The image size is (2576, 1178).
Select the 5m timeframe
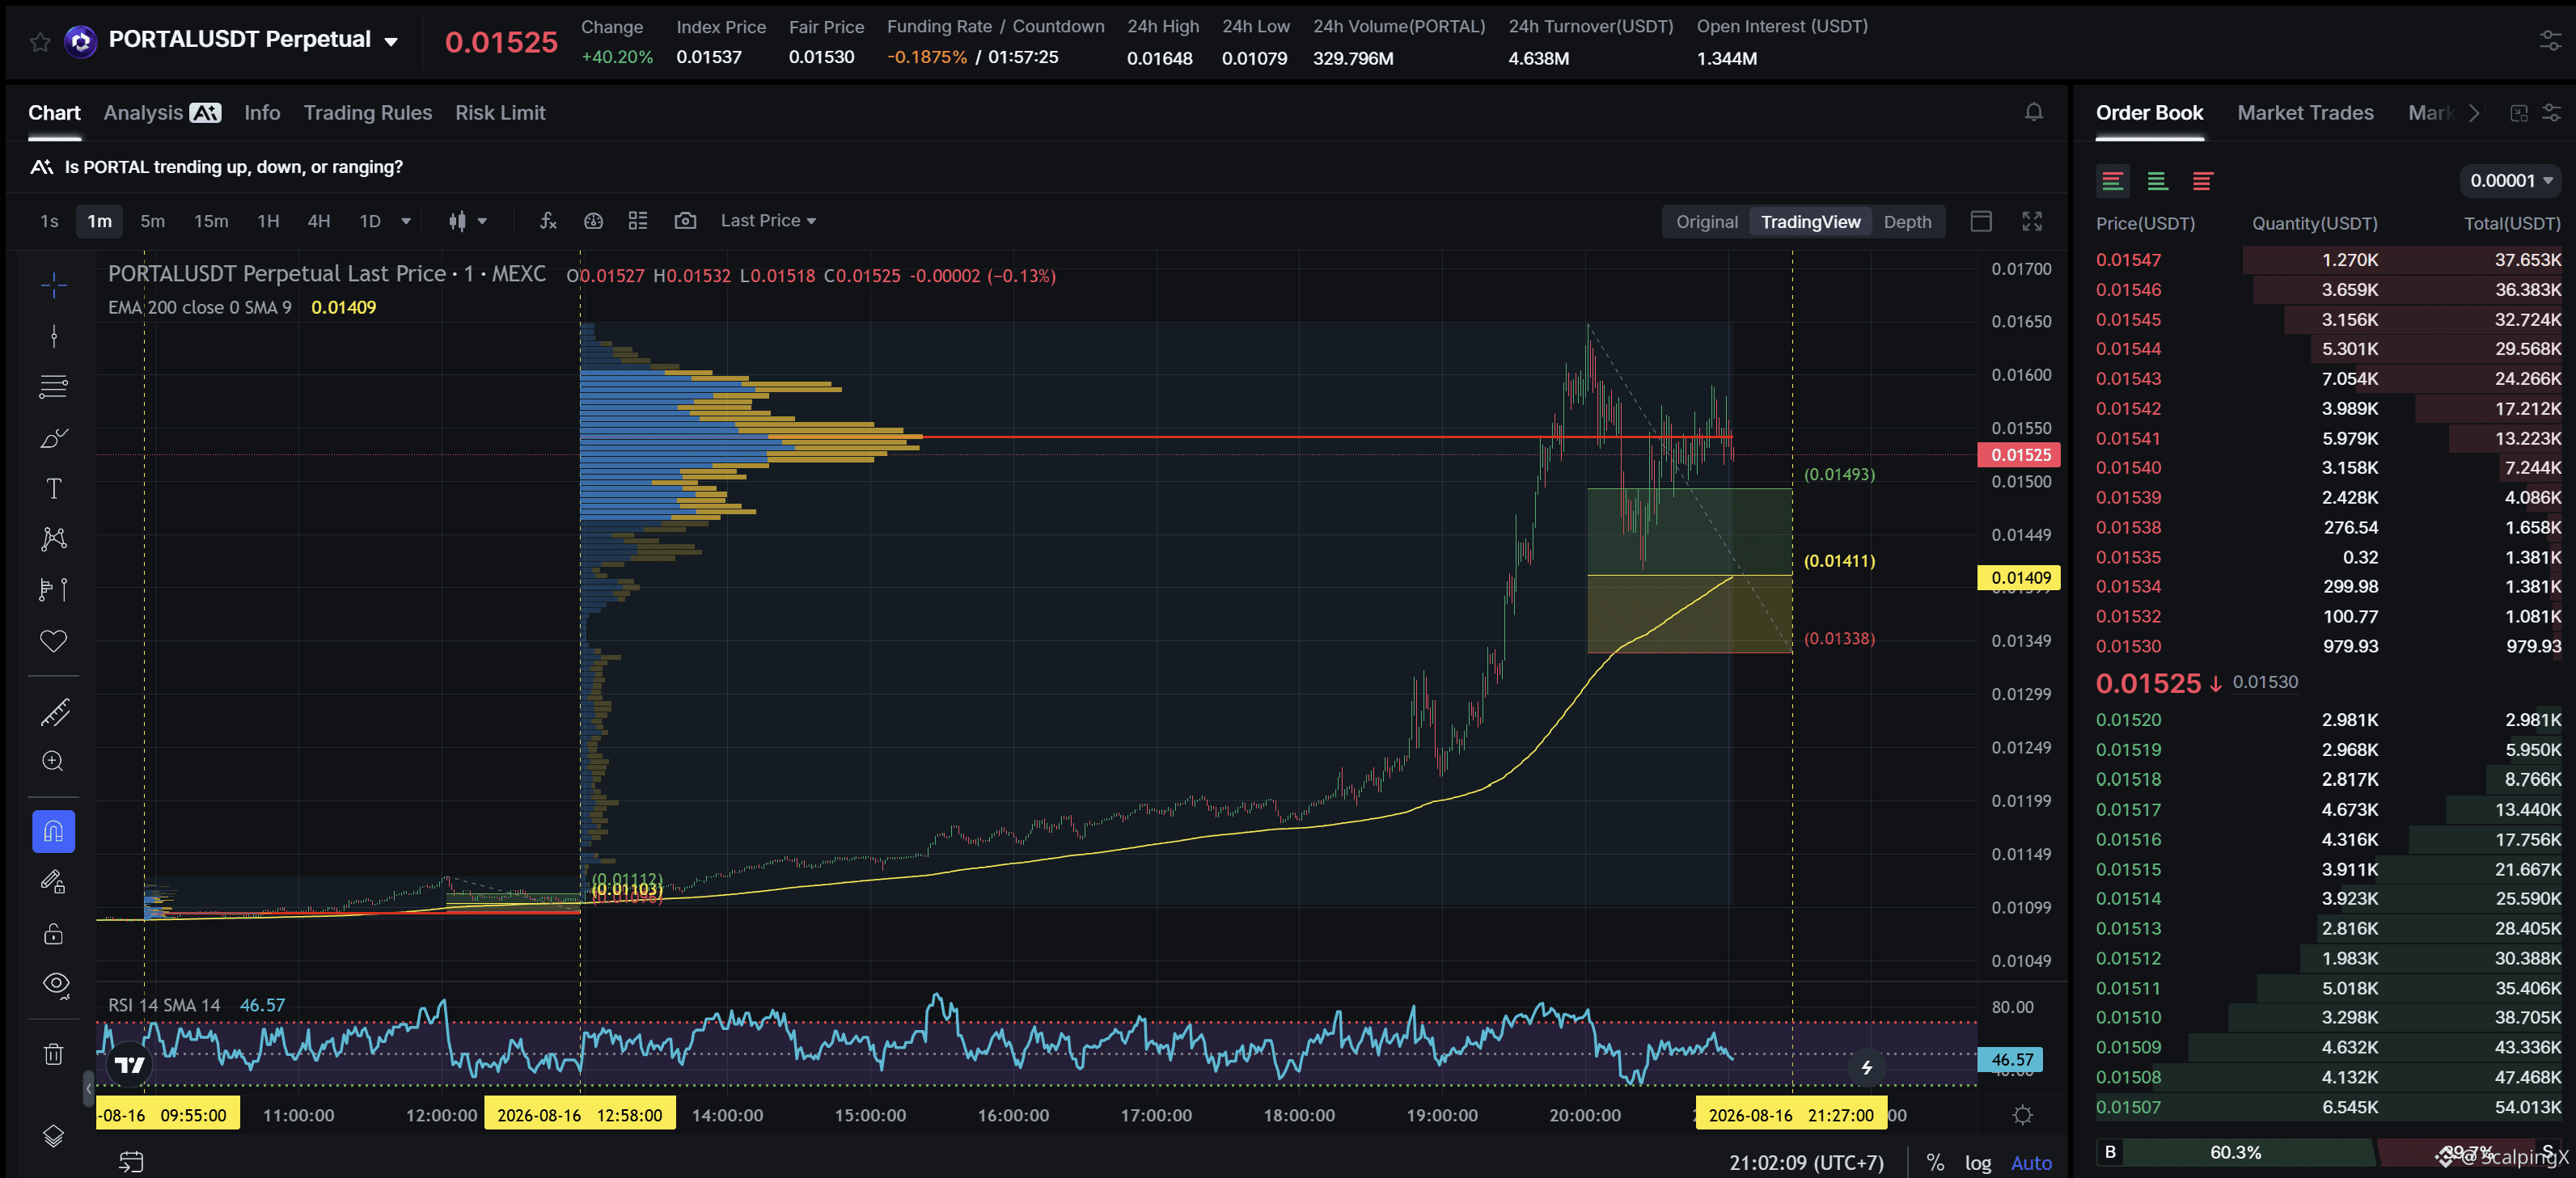point(152,221)
